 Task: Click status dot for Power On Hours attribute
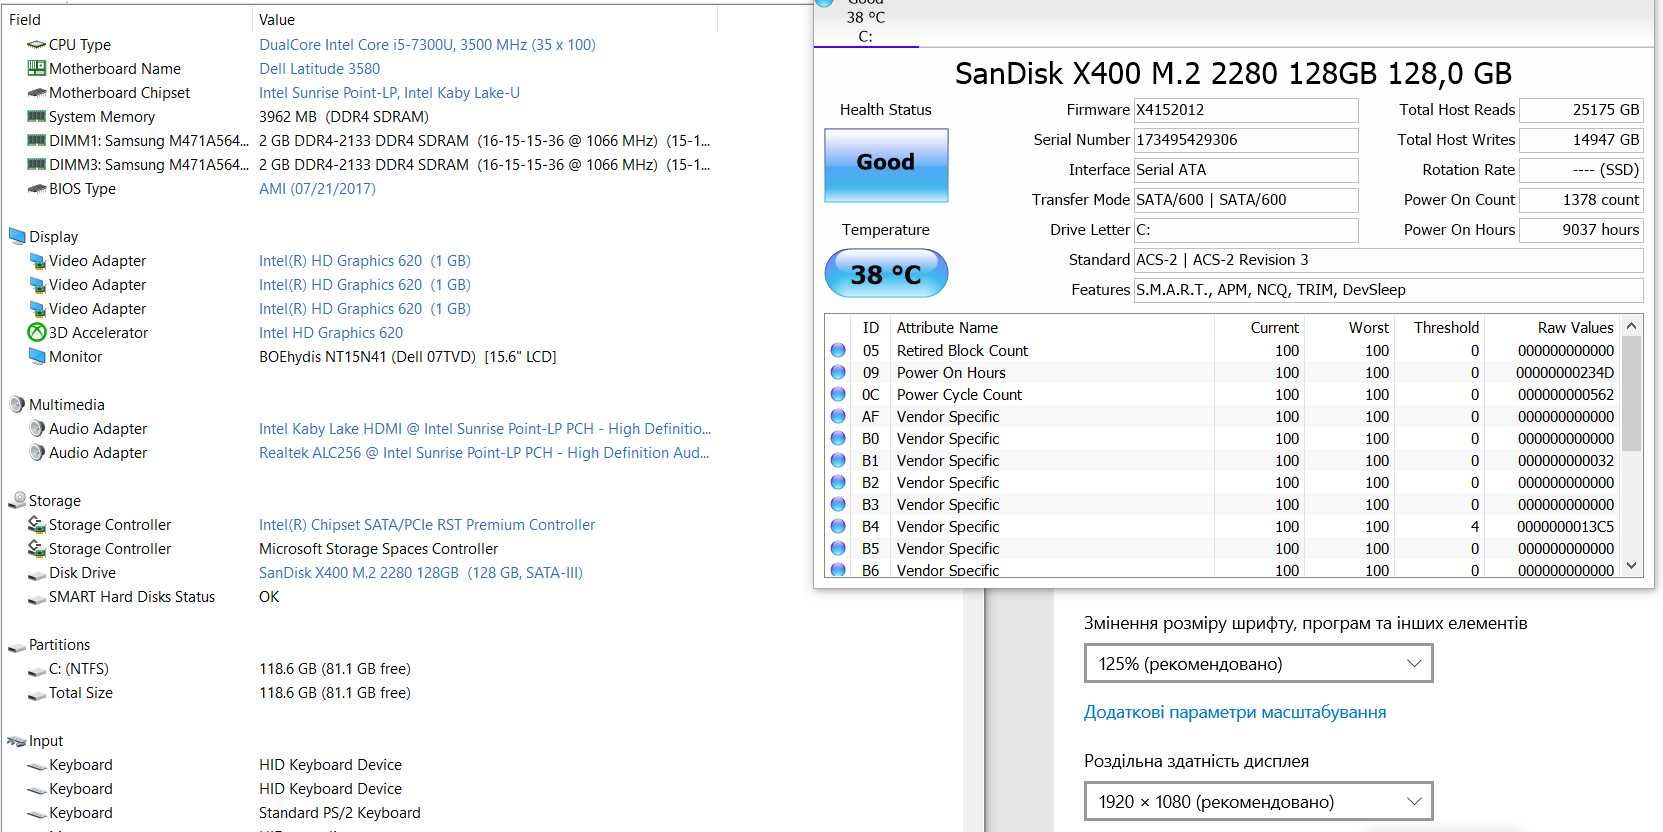coord(838,373)
